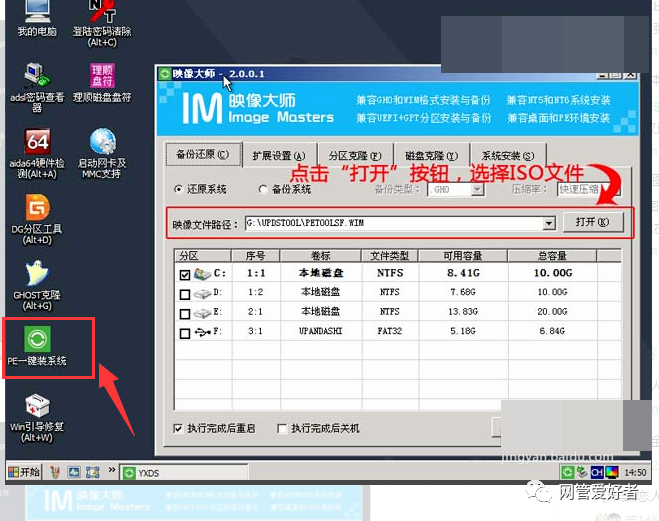
Task: Click the third quick launch icon
Action: tap(92, 472)
